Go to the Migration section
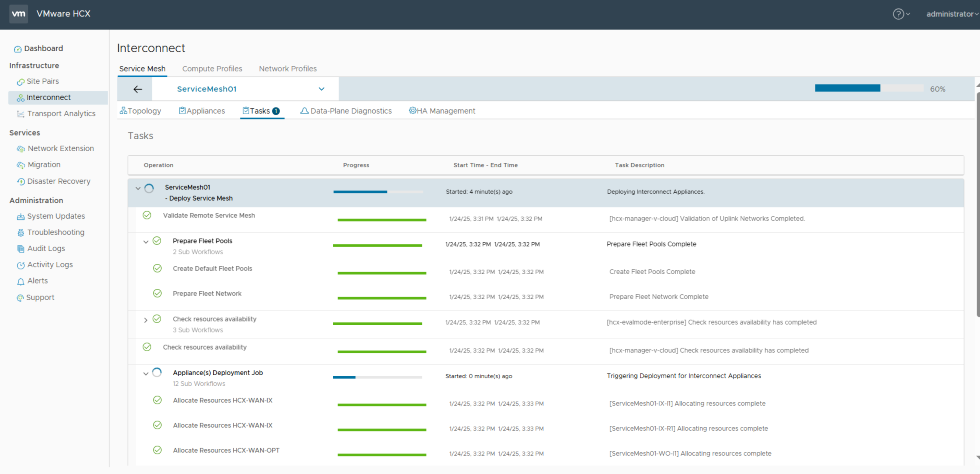Screen dimensions: 980x474 coord(43,165)
